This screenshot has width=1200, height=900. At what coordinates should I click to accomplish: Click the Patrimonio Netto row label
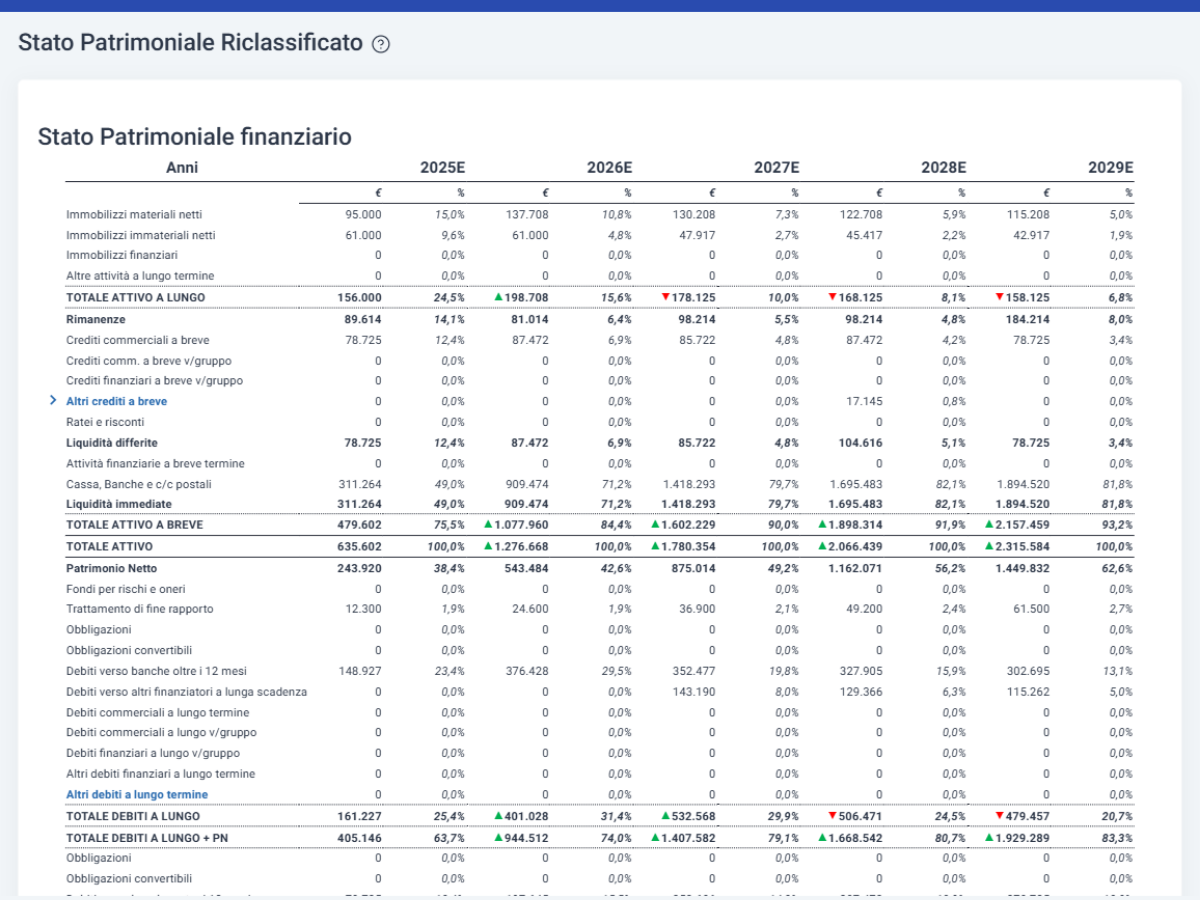[x=112, y=568]
